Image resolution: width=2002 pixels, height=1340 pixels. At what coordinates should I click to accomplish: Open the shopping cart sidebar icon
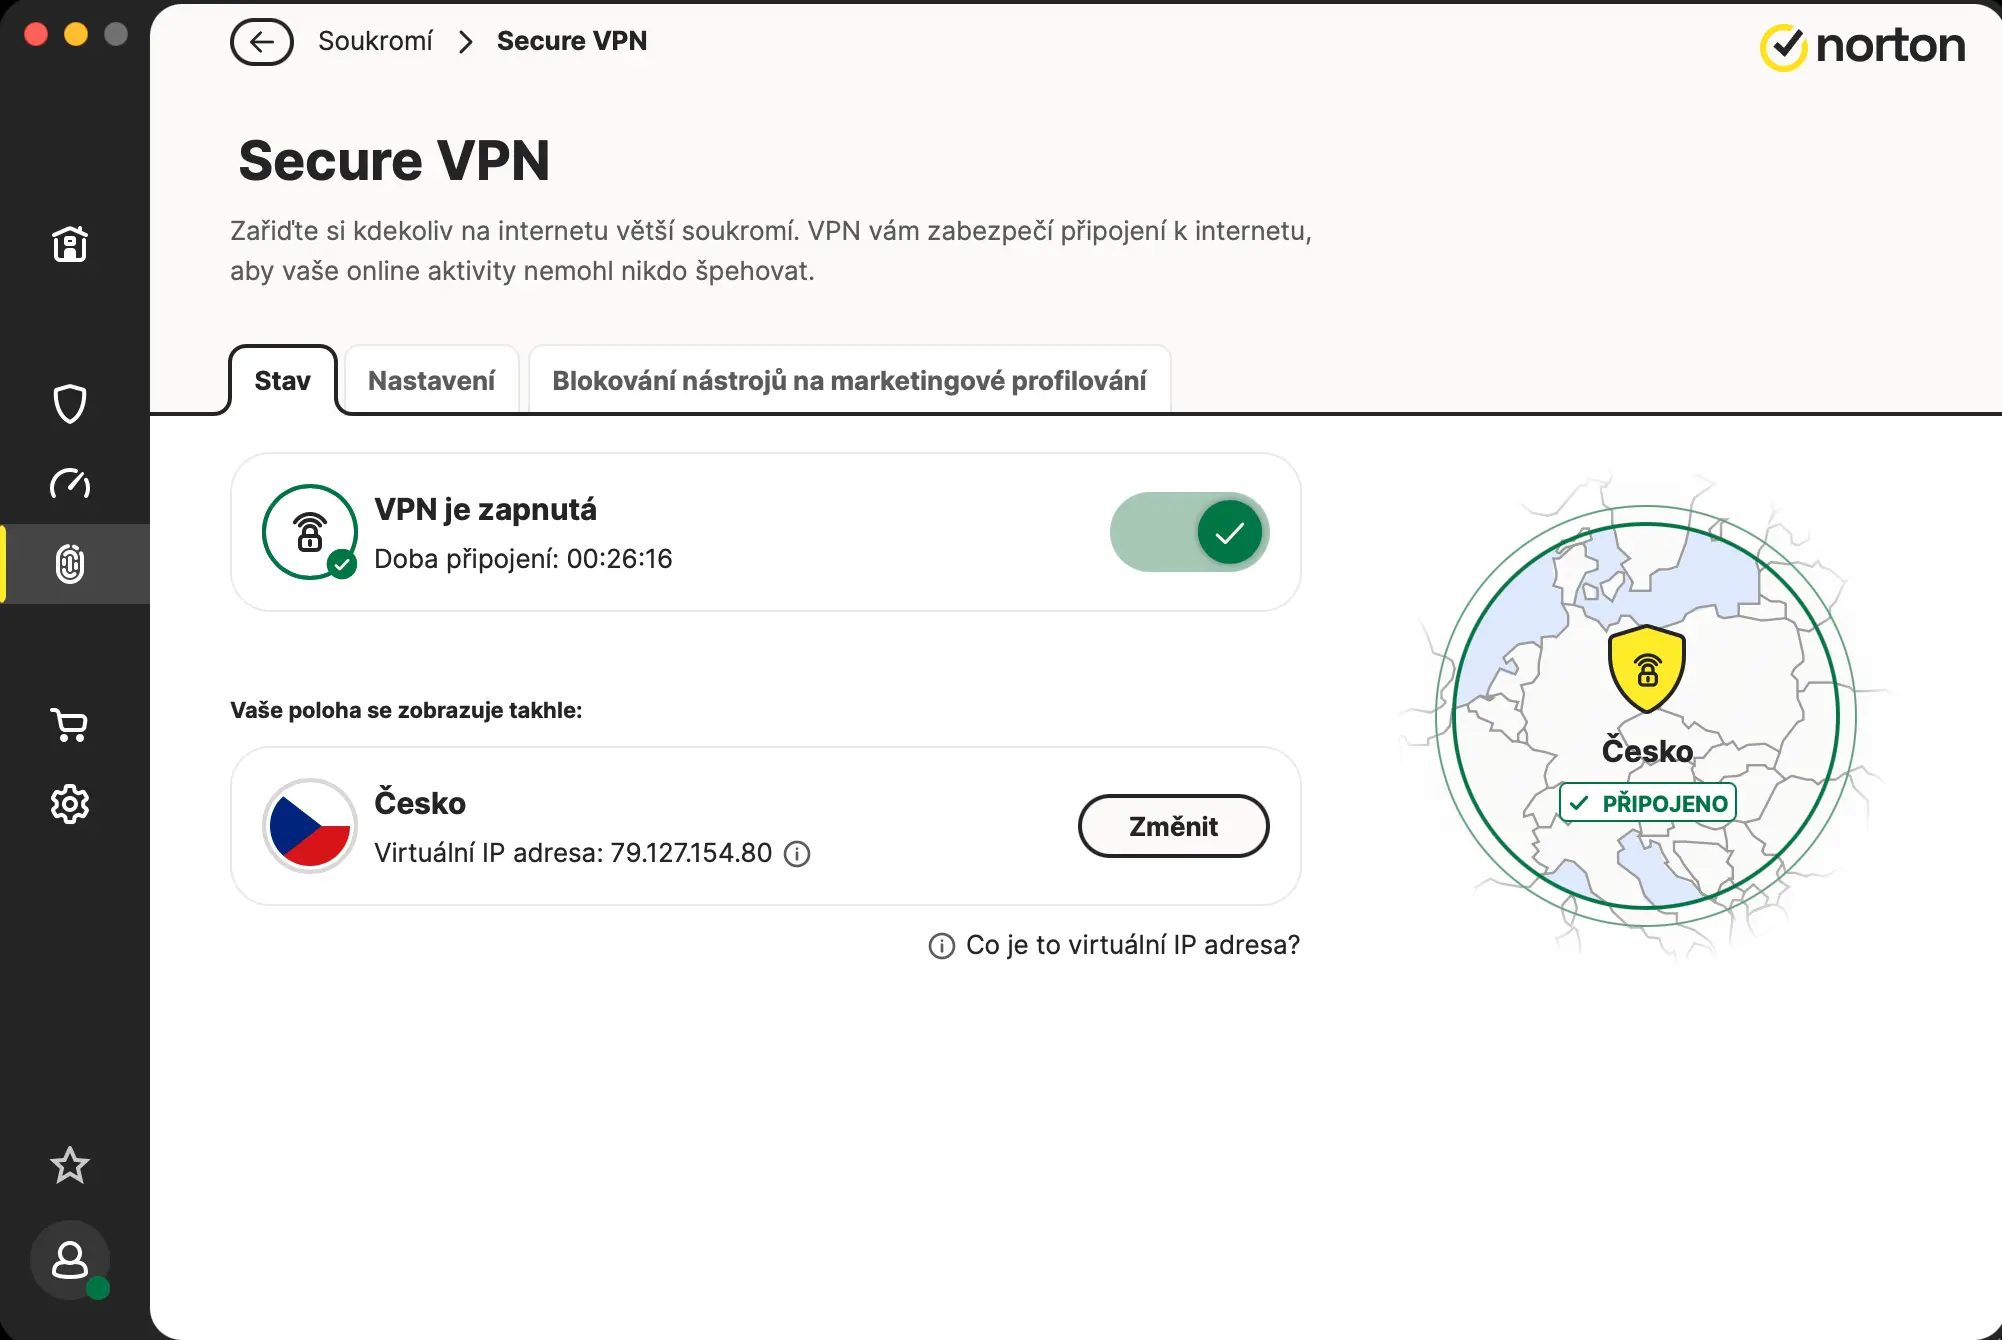pyautogui.click(x=70, y=724)
